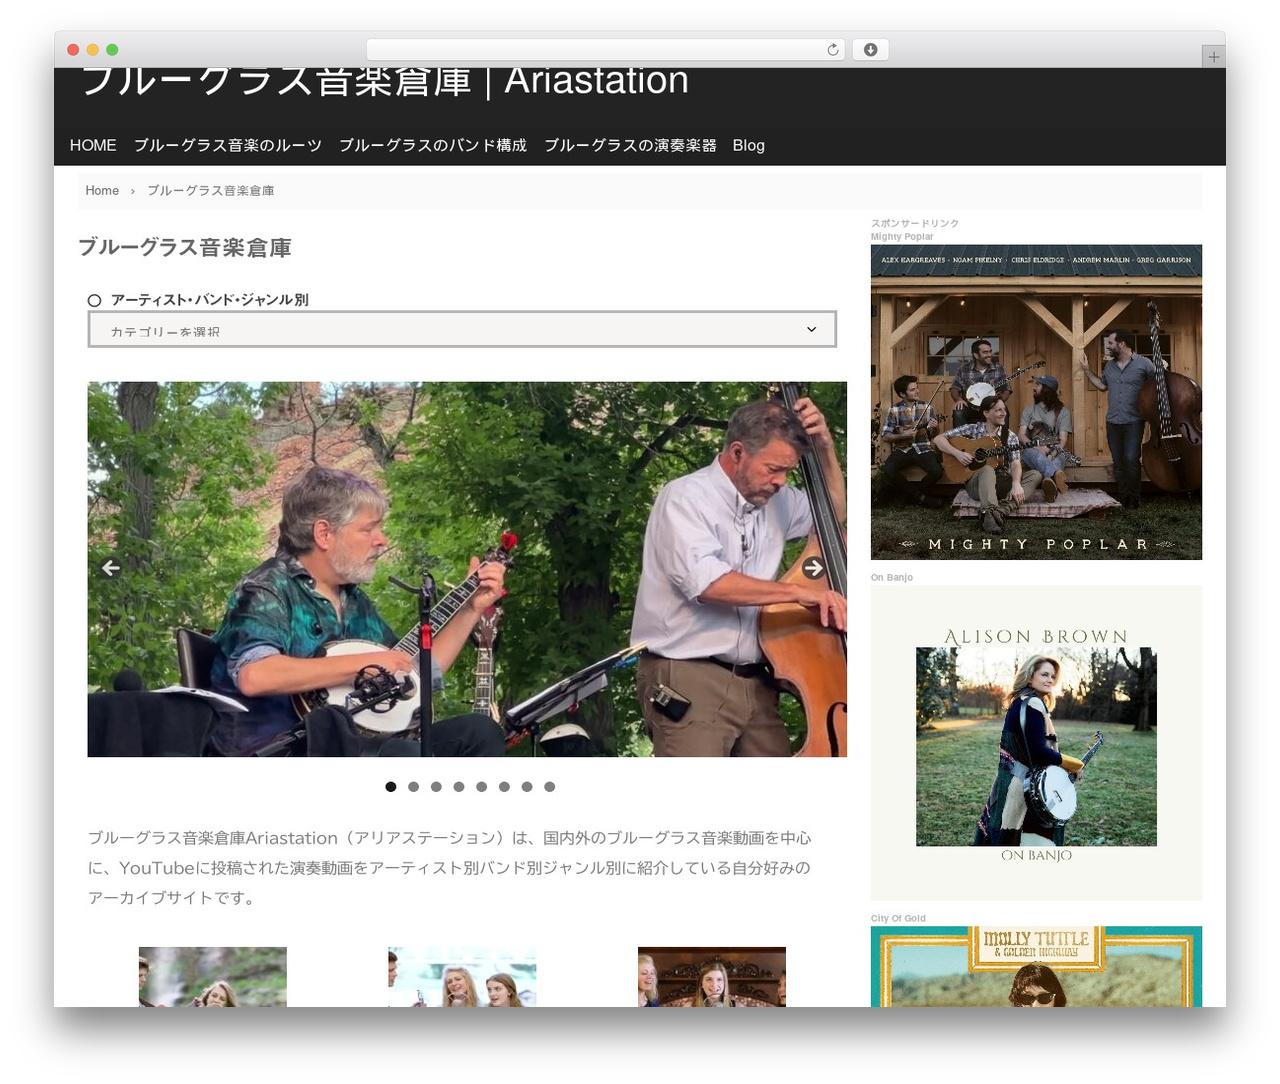Click the ブルーグラス音楽倉庫 breadcrumb text
This screenshot has width=1280, height=1084.
coord(211,190)
